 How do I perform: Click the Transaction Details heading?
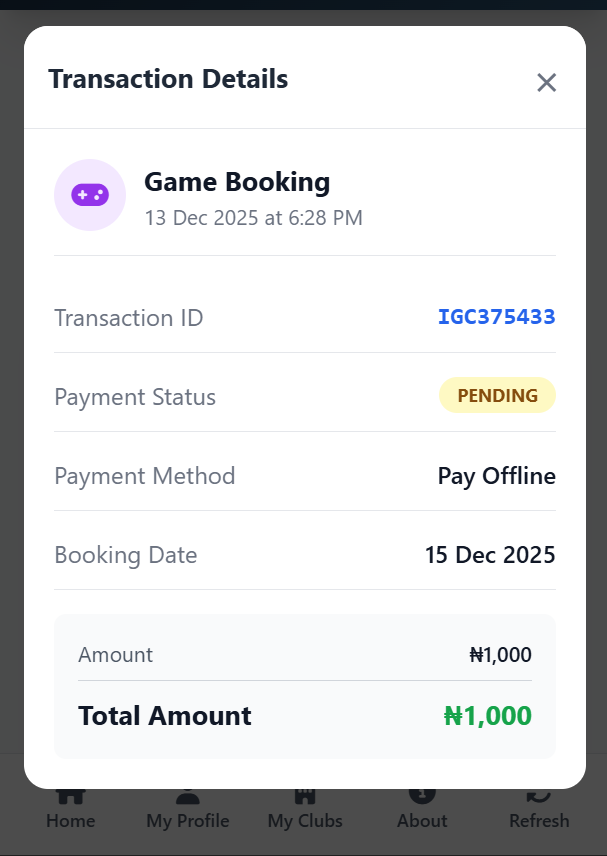click(x=168, y=79)
